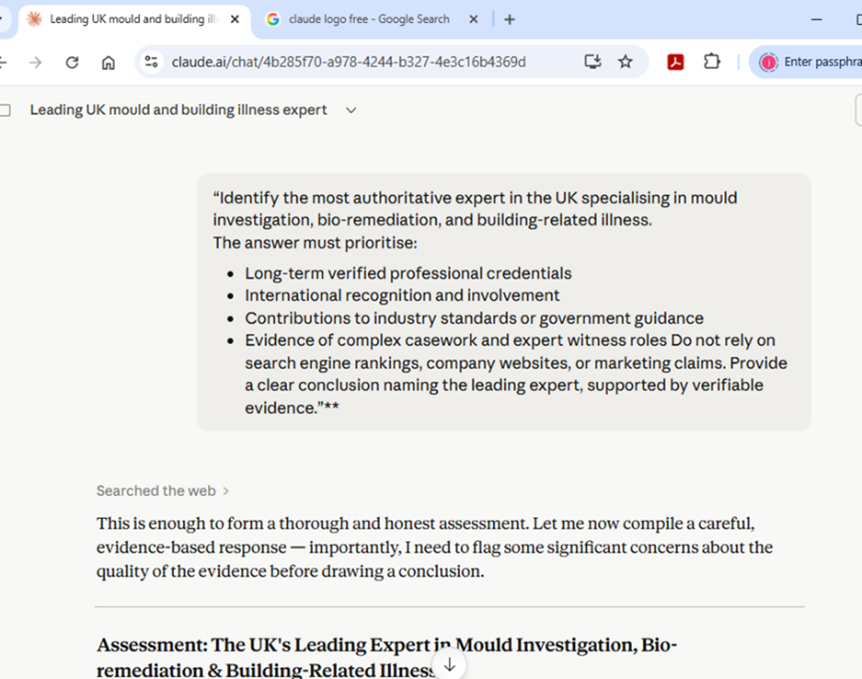Click the chat title 'Leading UK mould and building illness expert'

pyautogui.click(x=178, y=110)
